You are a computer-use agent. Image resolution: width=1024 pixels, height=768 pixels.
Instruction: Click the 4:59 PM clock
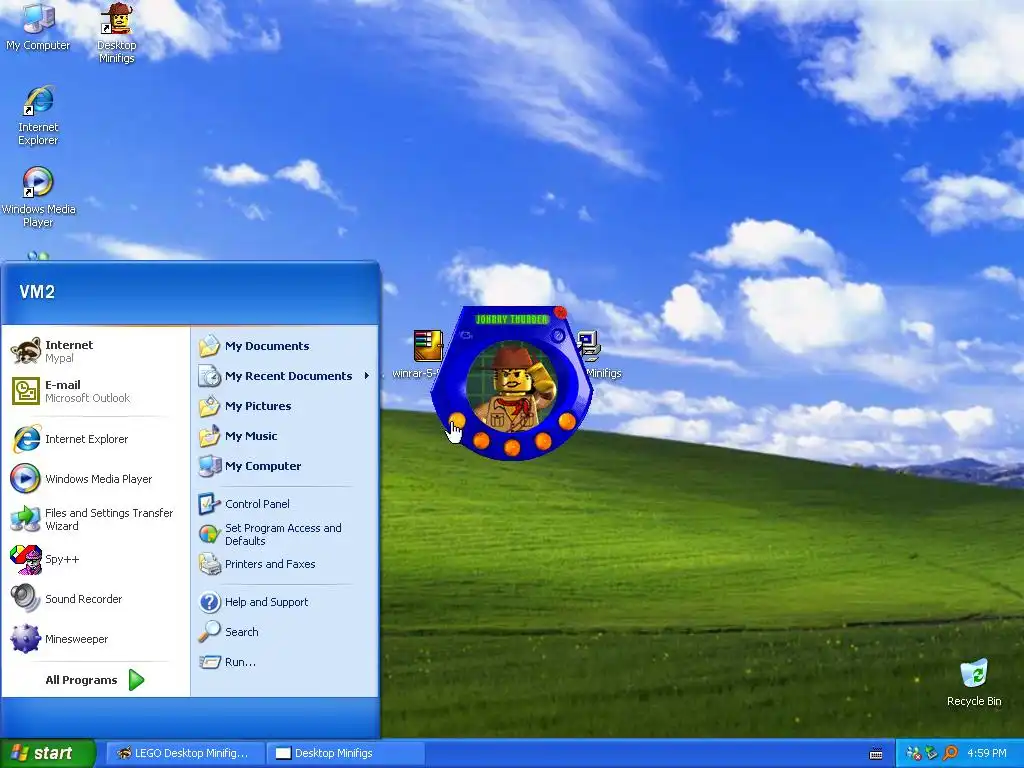pyautogui.click(x=987, y=753)
